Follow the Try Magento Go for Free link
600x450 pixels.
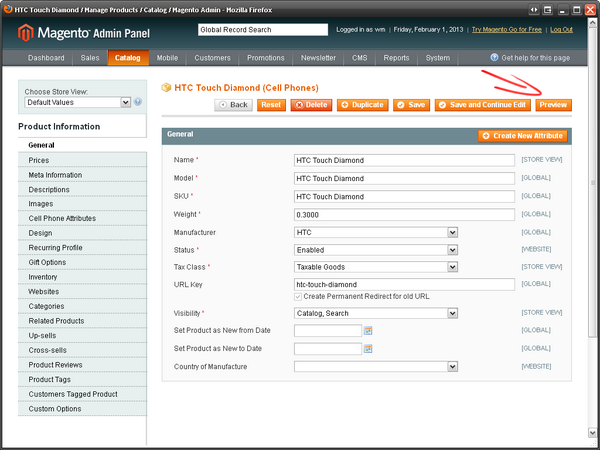pyautogui.click(x=507, y=29)
